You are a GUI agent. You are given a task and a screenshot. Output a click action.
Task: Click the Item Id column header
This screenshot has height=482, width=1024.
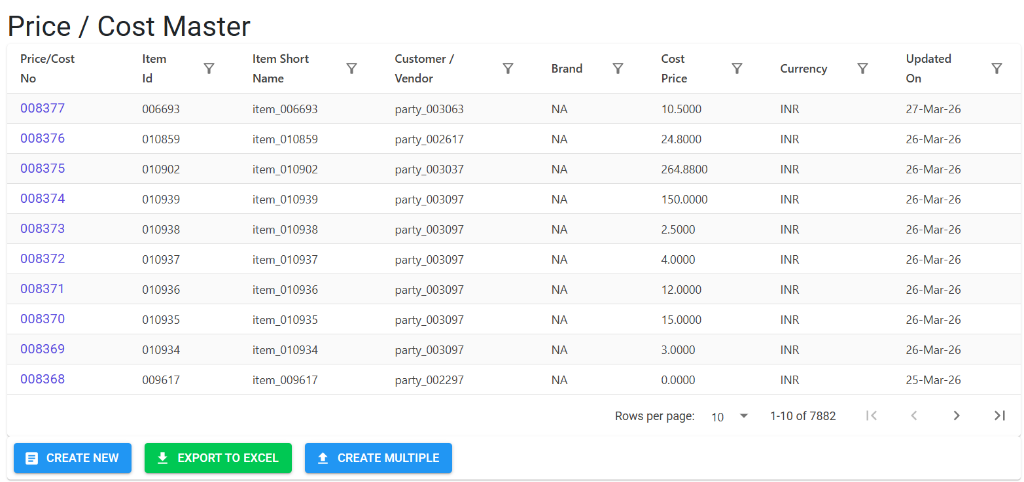[154, 69]
